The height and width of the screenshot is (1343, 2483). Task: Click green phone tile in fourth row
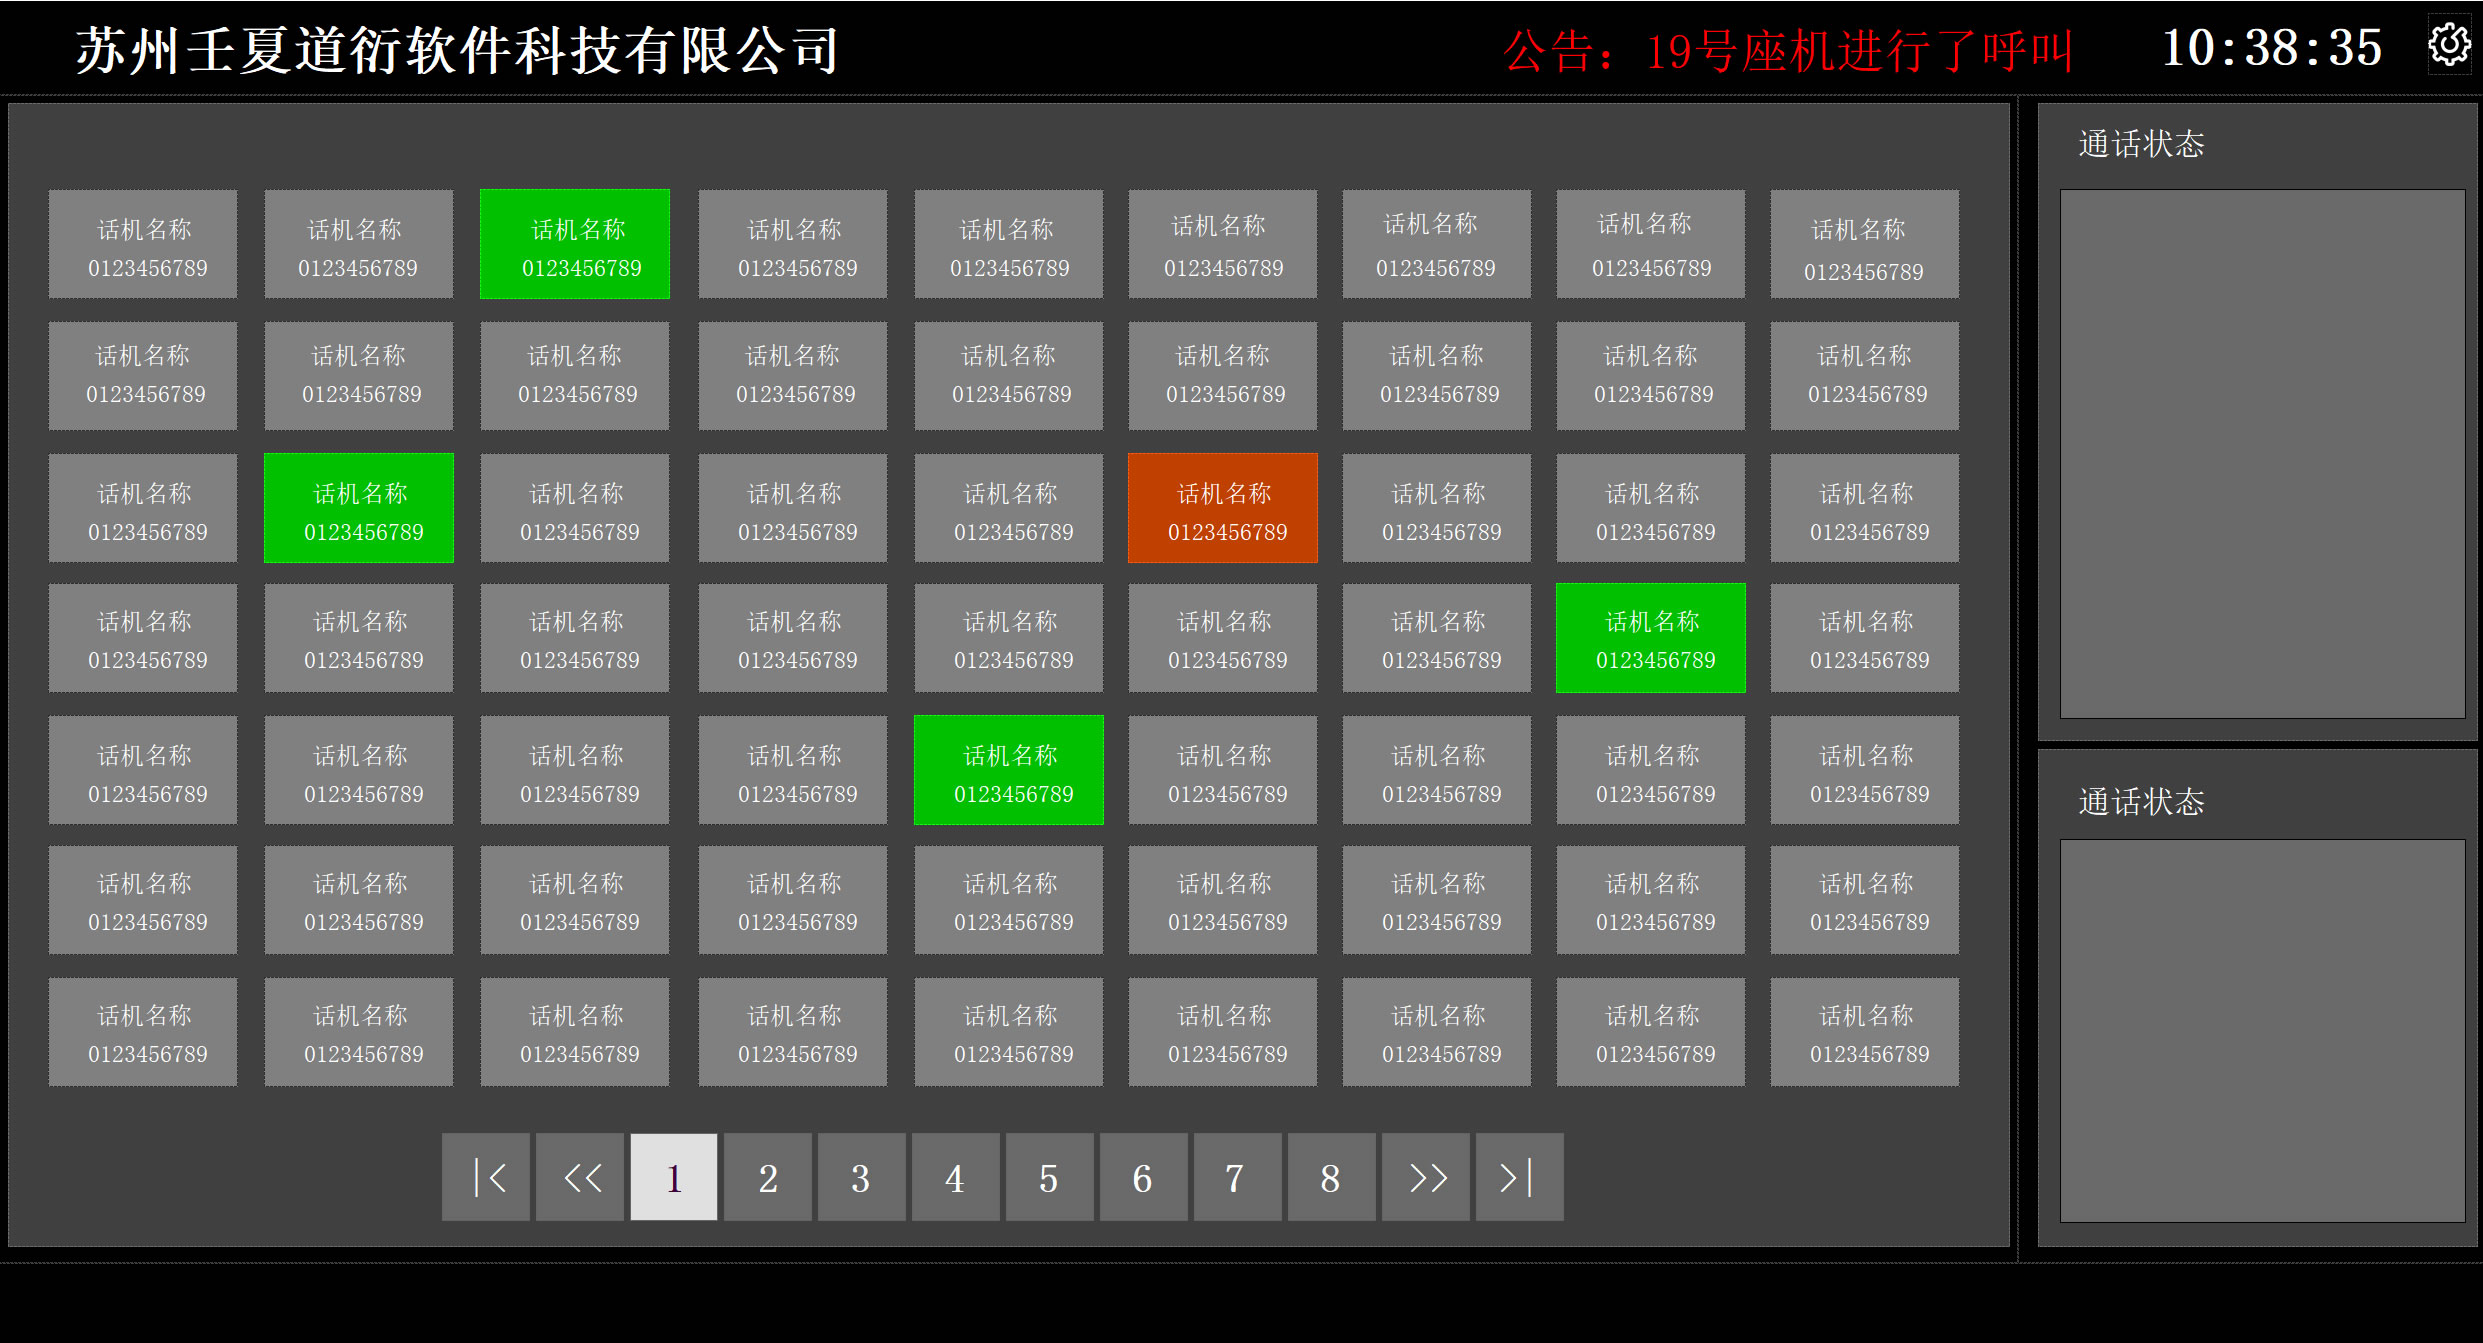coord(1651,639)
